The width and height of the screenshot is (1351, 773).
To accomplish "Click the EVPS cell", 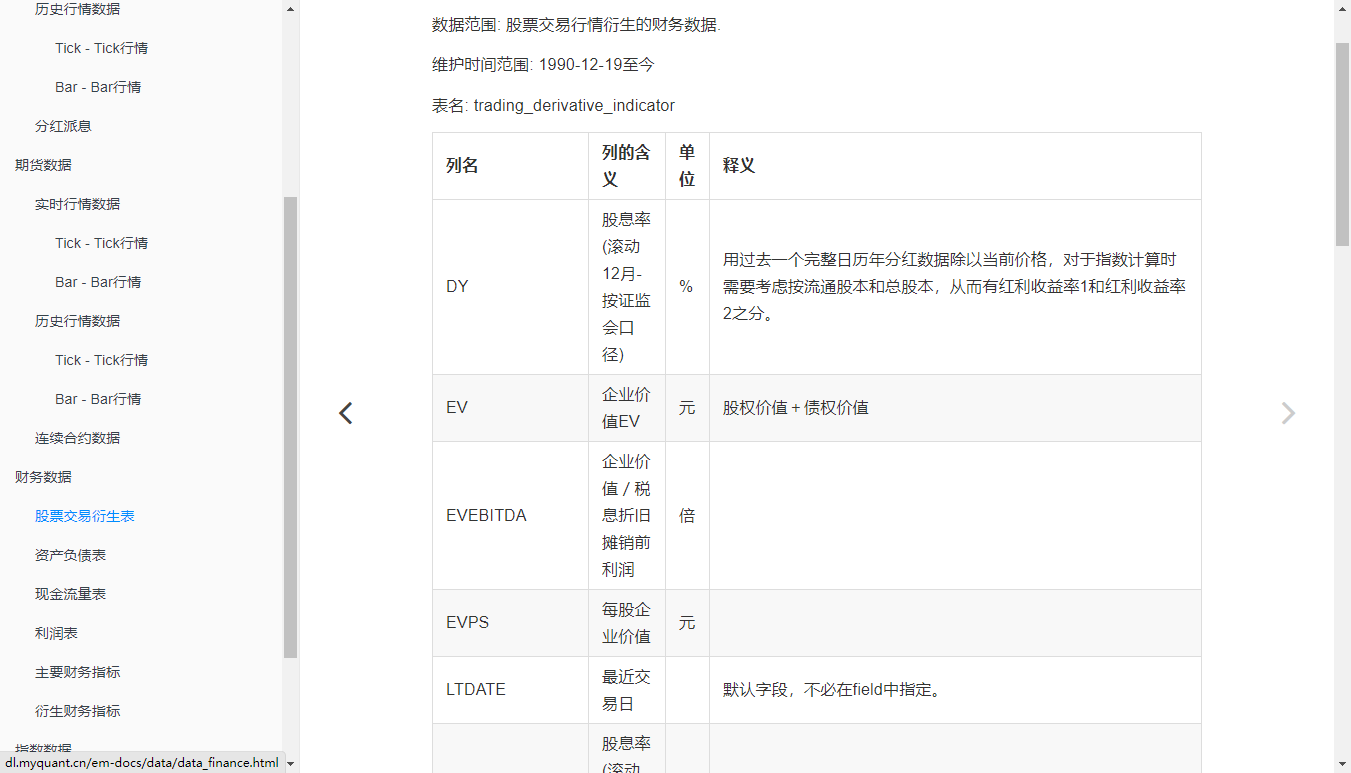I will tap(511, 622).
